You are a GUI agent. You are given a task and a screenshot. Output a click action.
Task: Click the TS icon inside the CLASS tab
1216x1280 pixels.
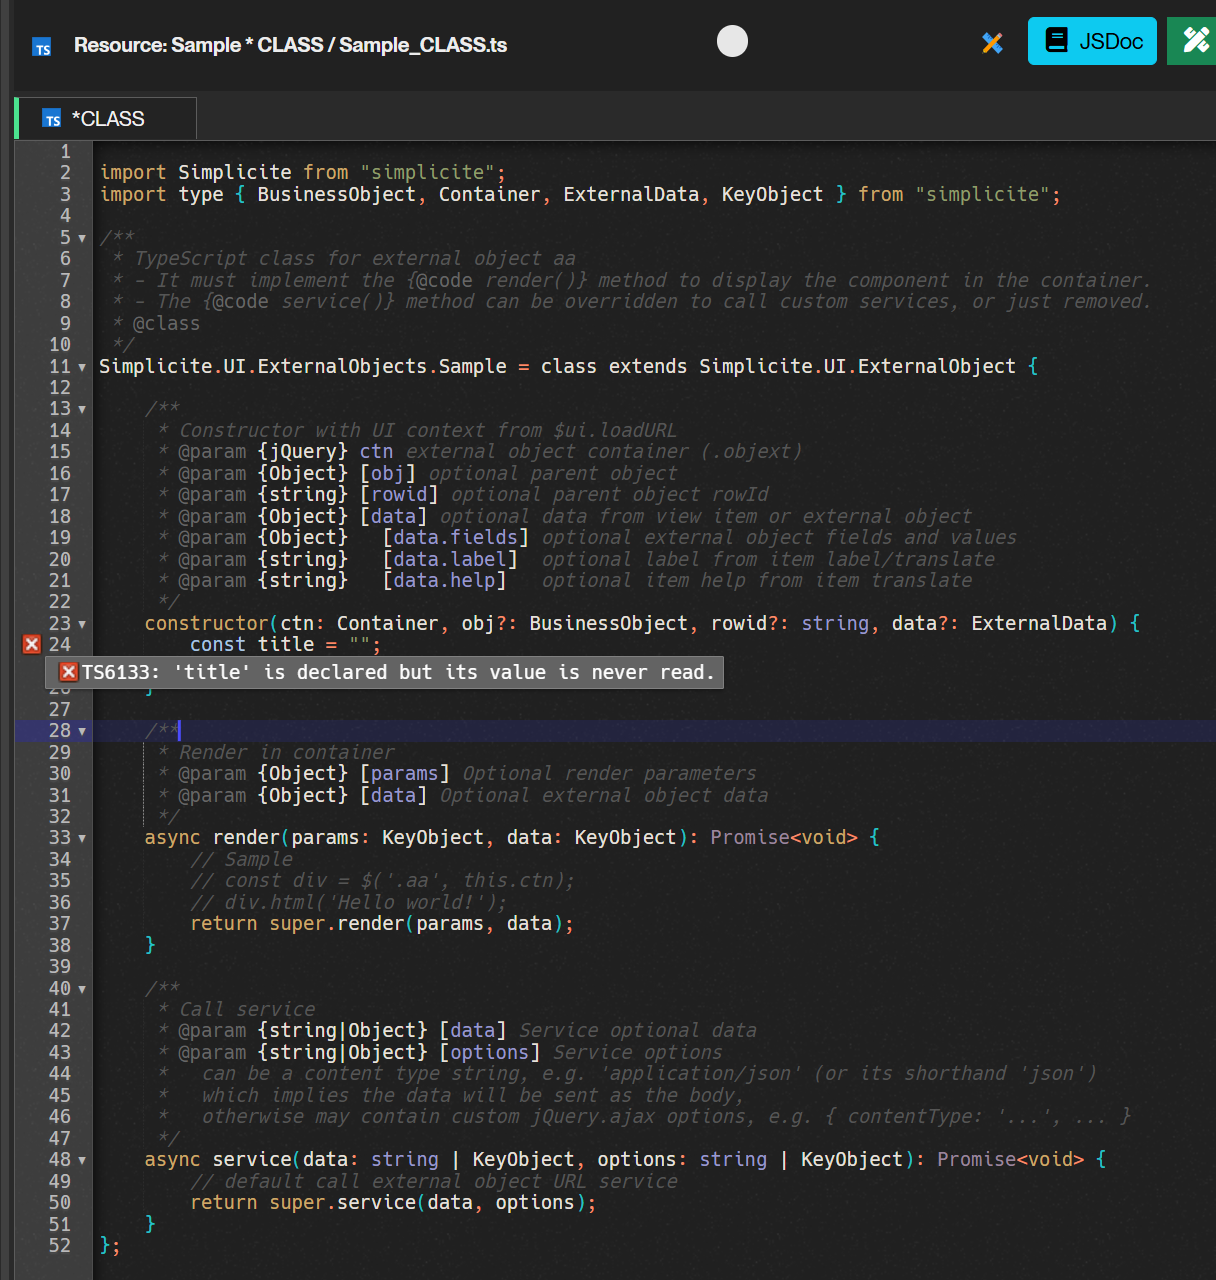pos(52,119)
